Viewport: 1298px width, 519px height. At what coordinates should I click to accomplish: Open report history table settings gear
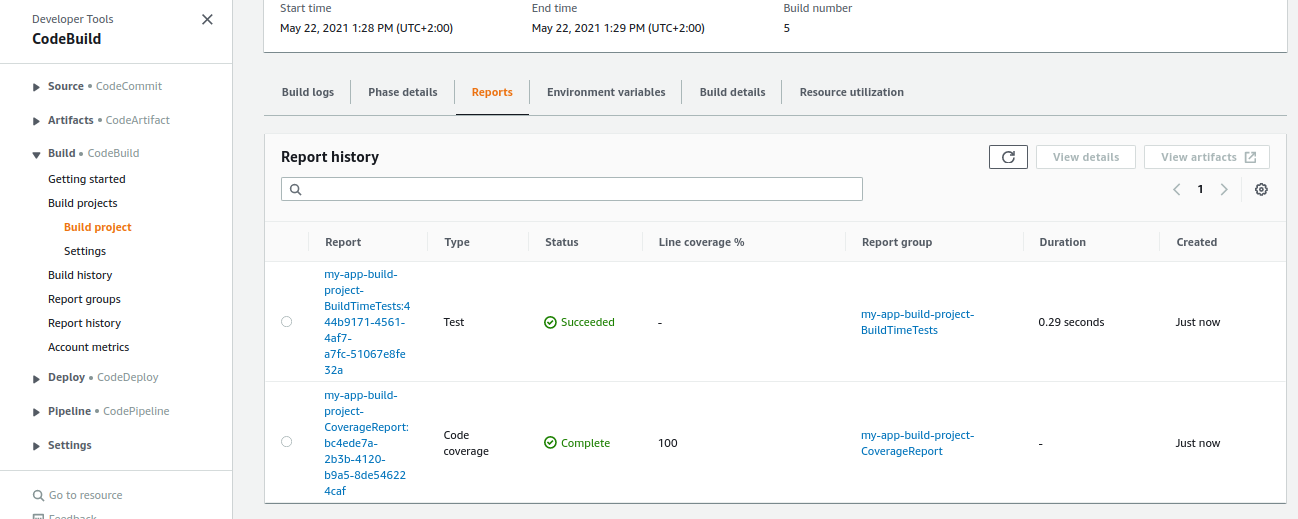tap(1261, 190)
